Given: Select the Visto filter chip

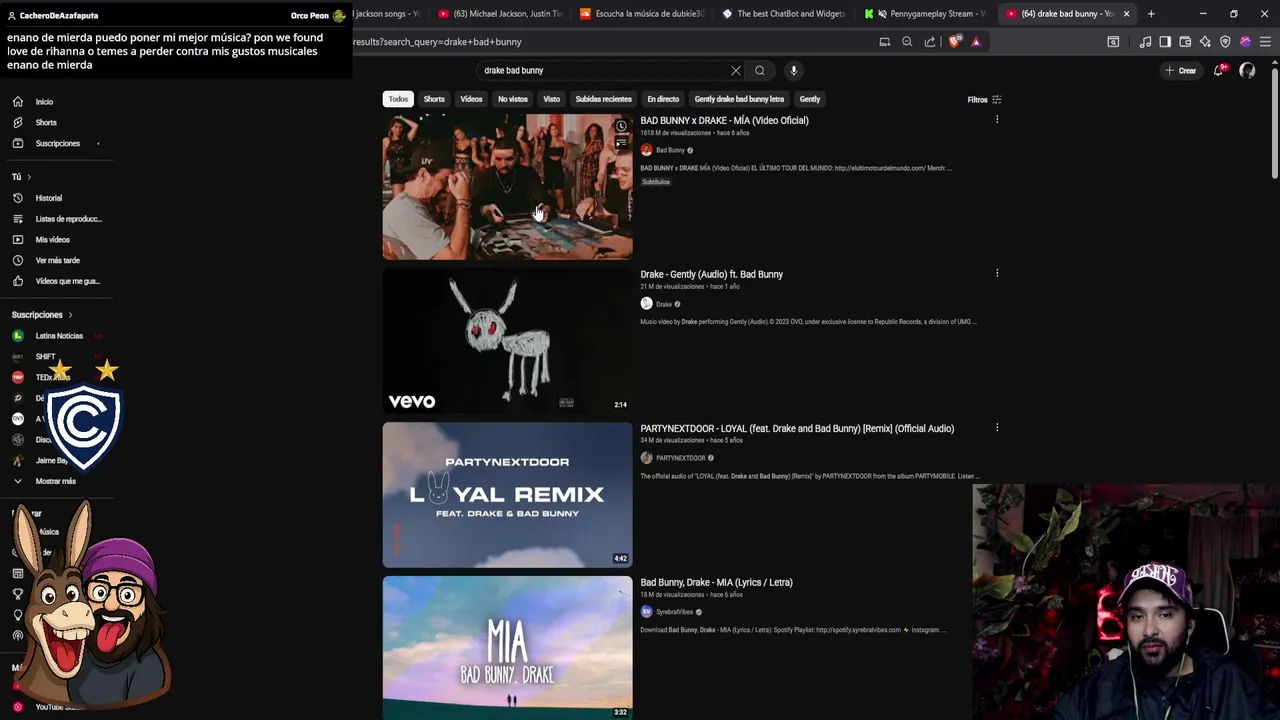Looking at the screenshot, I should tap(551, 99).
